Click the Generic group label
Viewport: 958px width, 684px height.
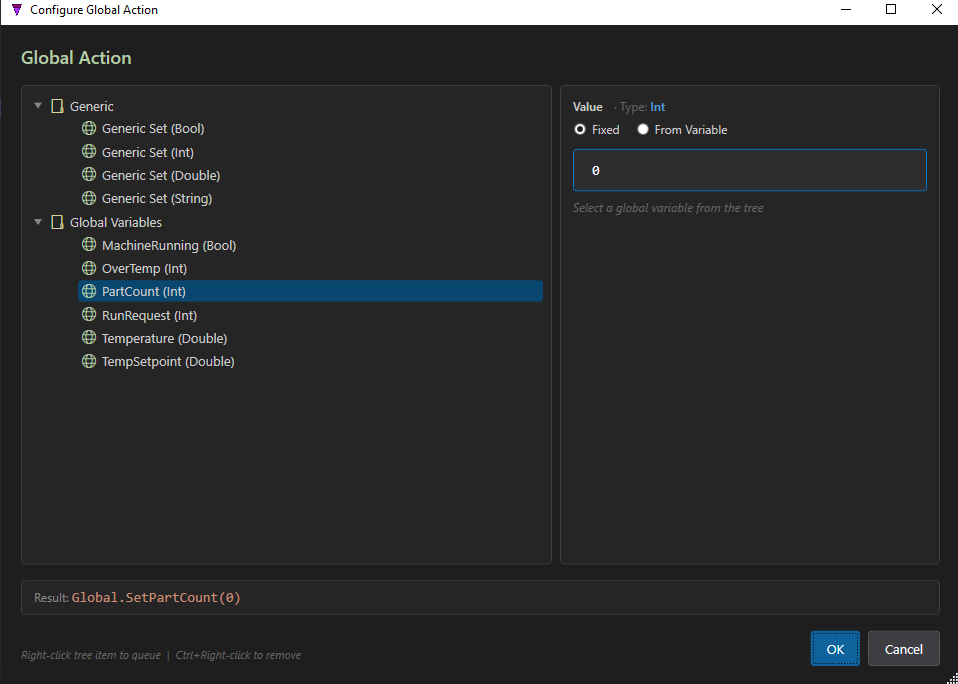(92, 106)
